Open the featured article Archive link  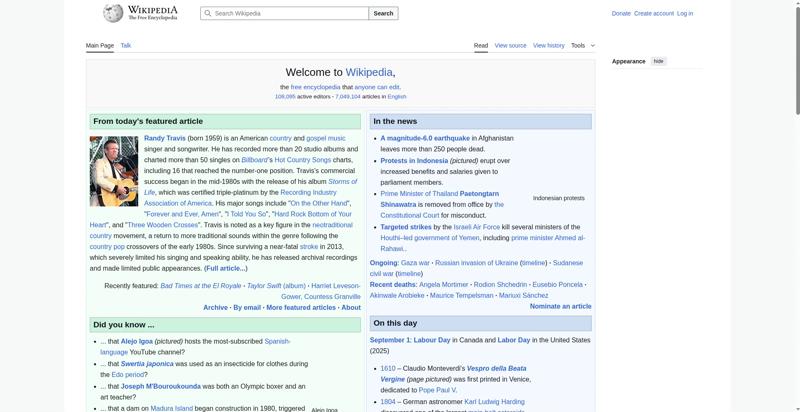point(215,307)
